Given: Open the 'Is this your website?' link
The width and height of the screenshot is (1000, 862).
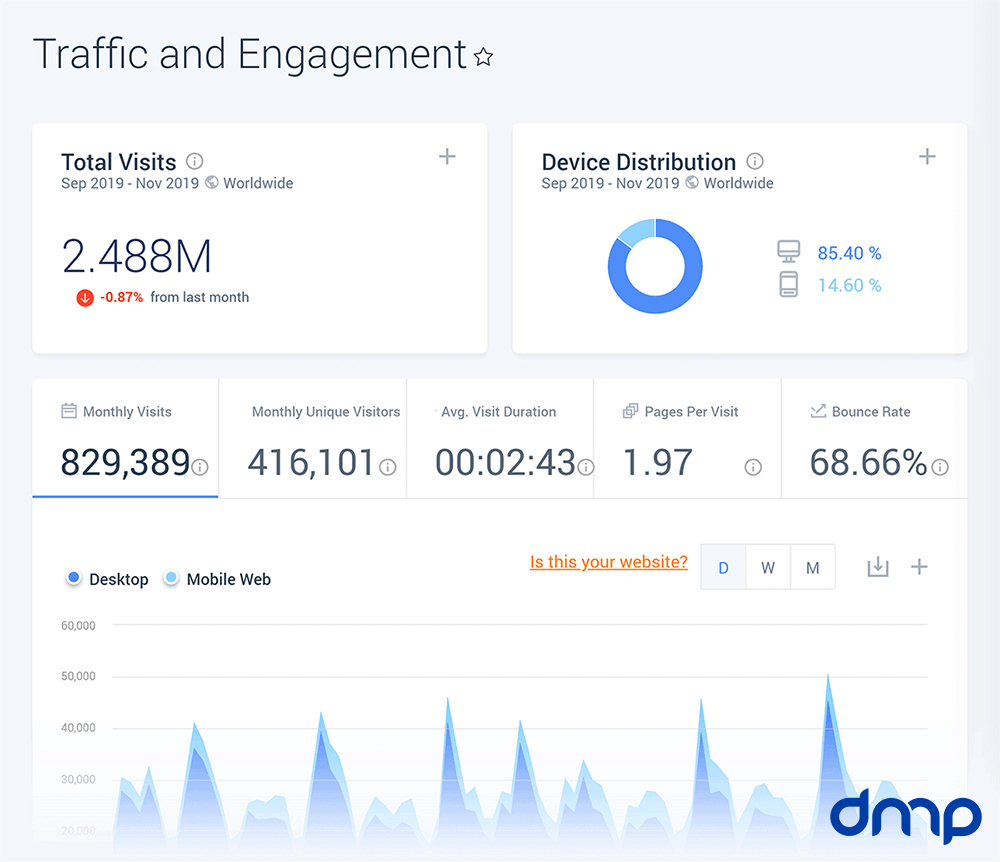Looking at the screenshot, I should pos(608,562).
